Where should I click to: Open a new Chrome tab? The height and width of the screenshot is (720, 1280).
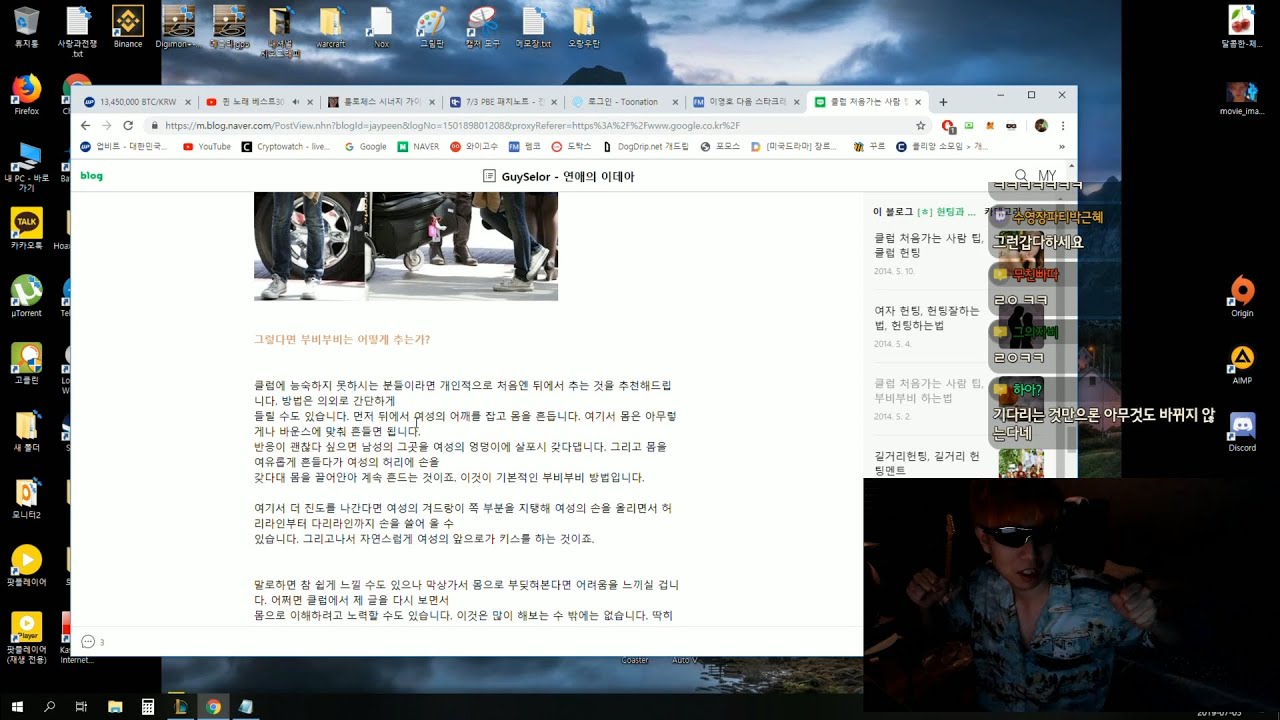tap(943, 102)
